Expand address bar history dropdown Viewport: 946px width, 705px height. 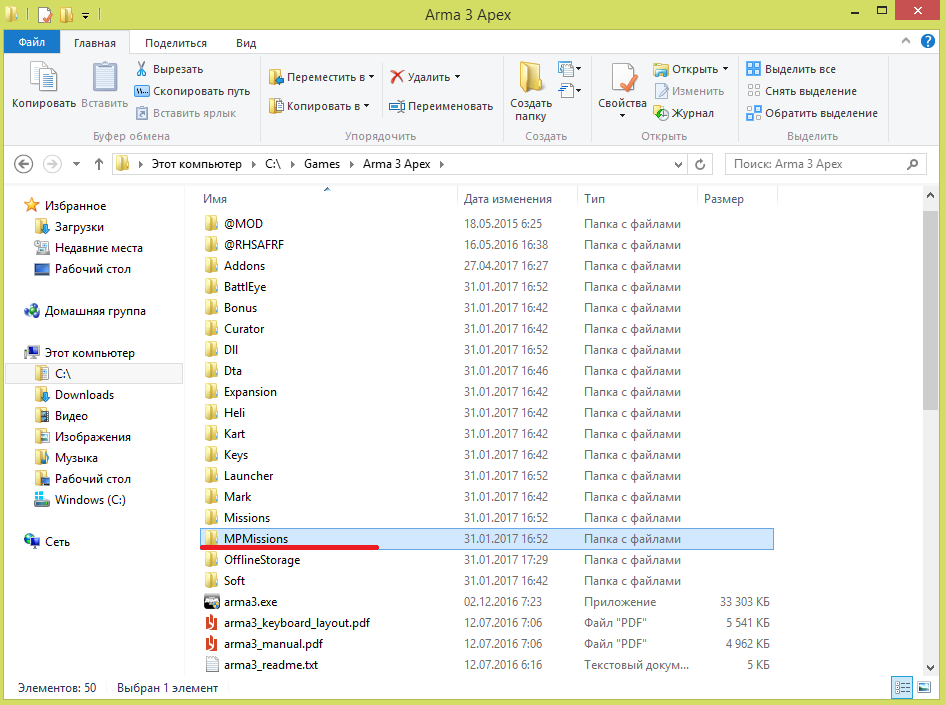(x=678, y=164)
